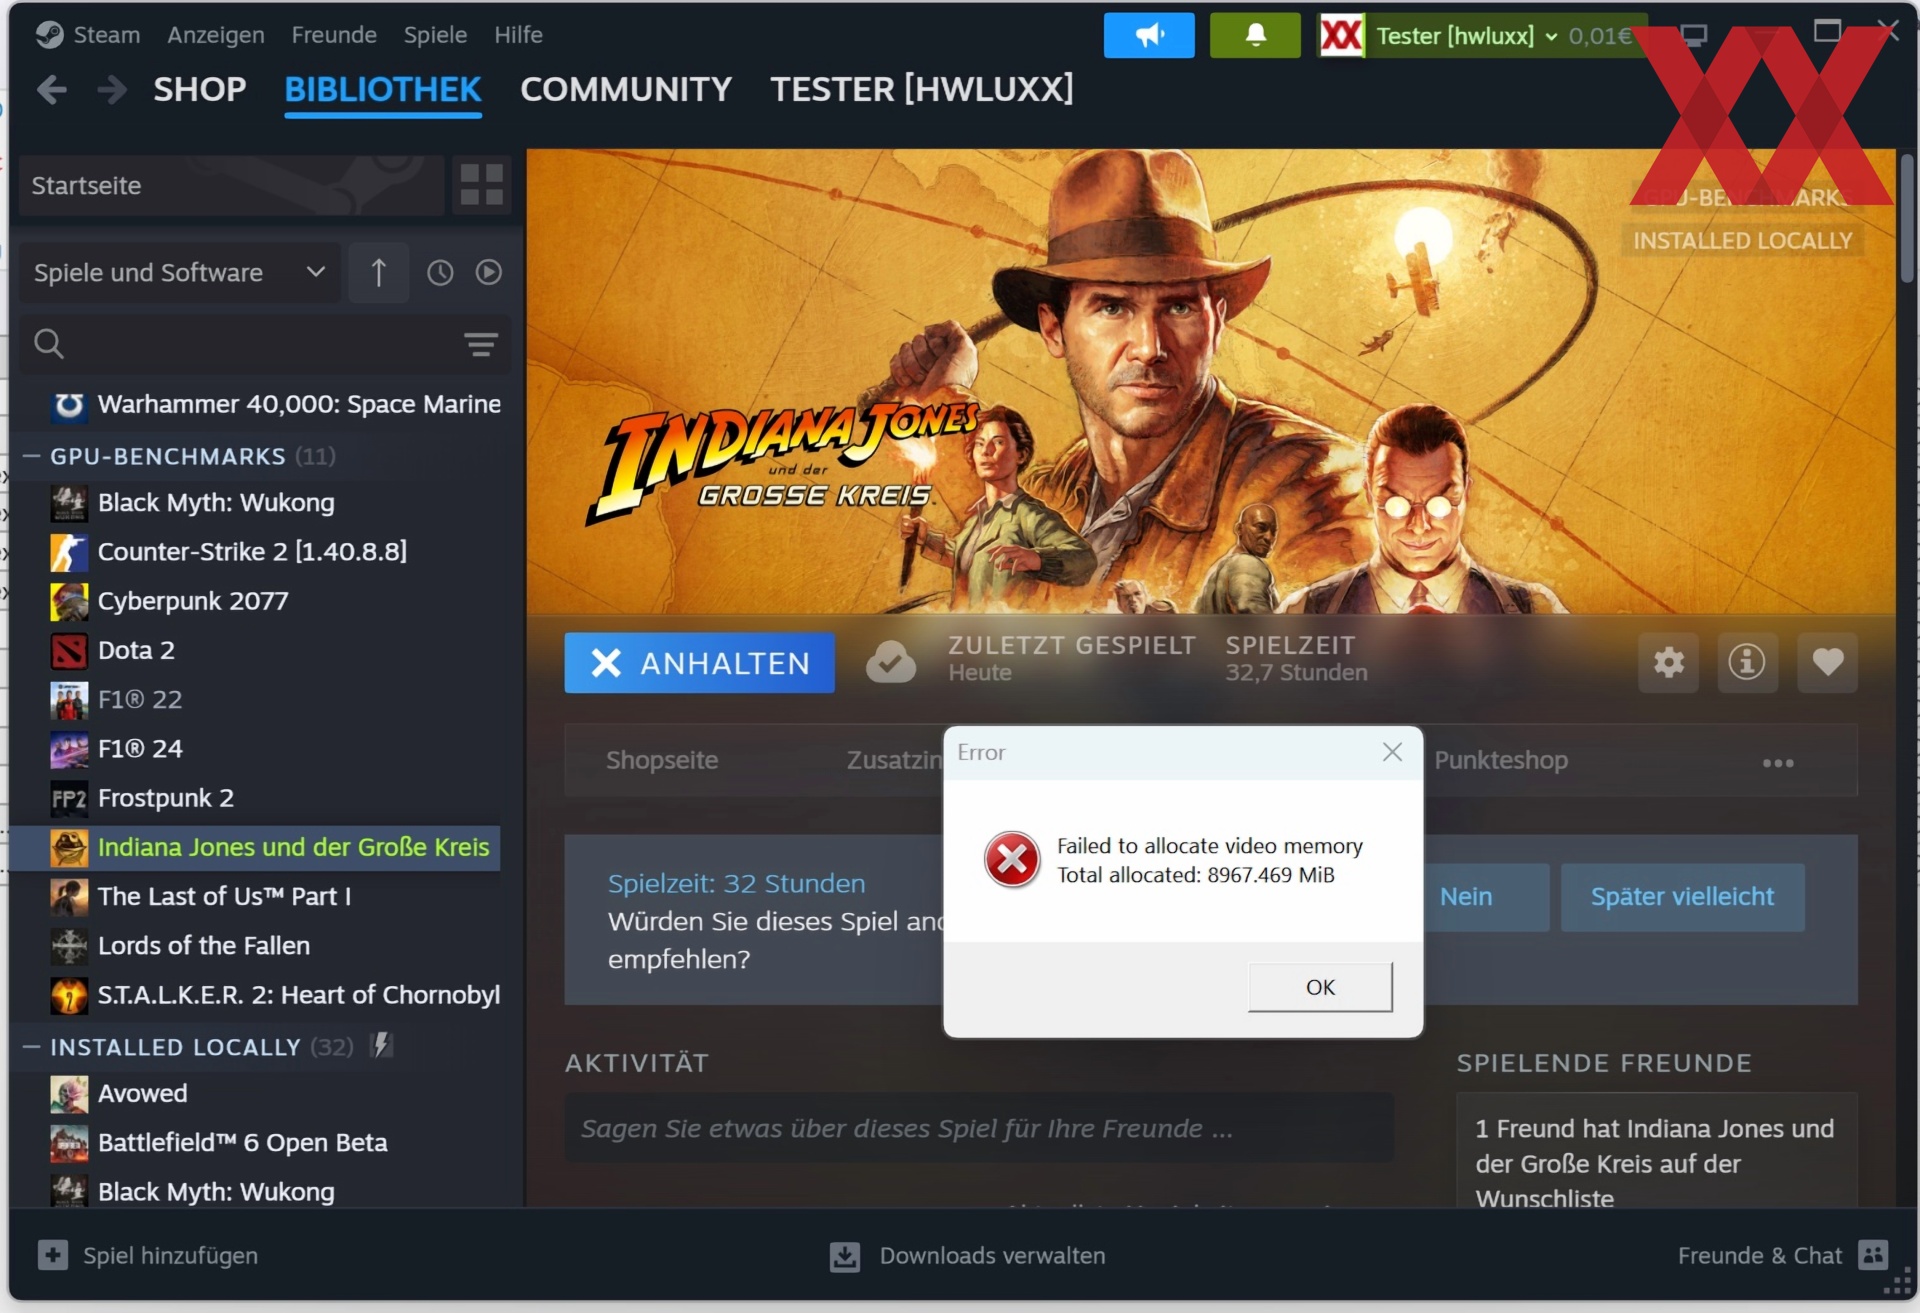Open game settings gear icon
This screenshot has width=1920, height=1313.
coord(1668,662)
